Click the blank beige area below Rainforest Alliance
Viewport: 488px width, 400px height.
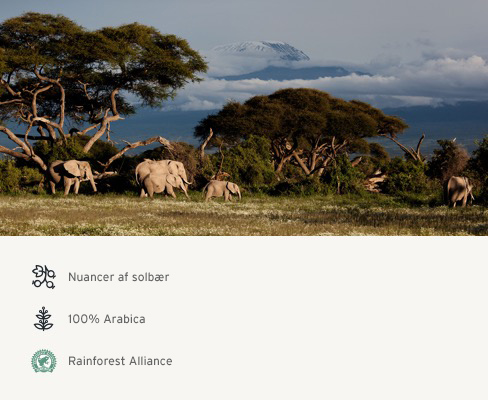pos(244,387)
